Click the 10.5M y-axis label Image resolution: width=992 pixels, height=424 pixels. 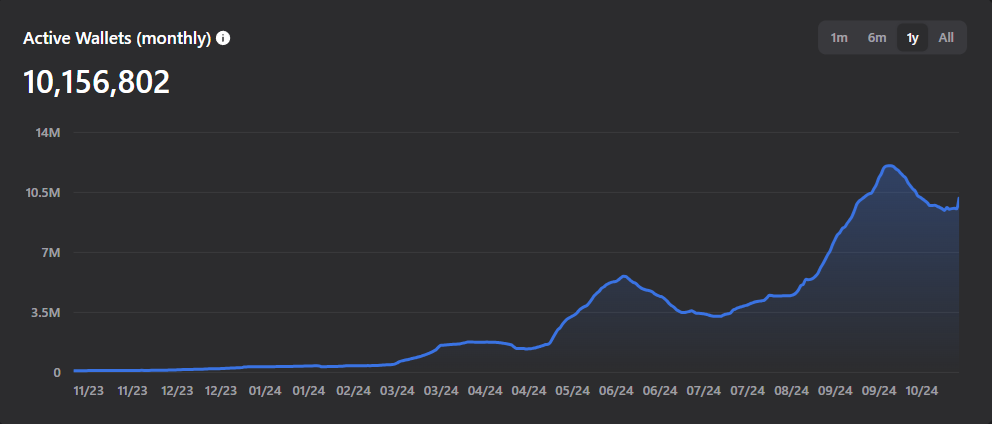pyautogui.click(x=43, y=192)
